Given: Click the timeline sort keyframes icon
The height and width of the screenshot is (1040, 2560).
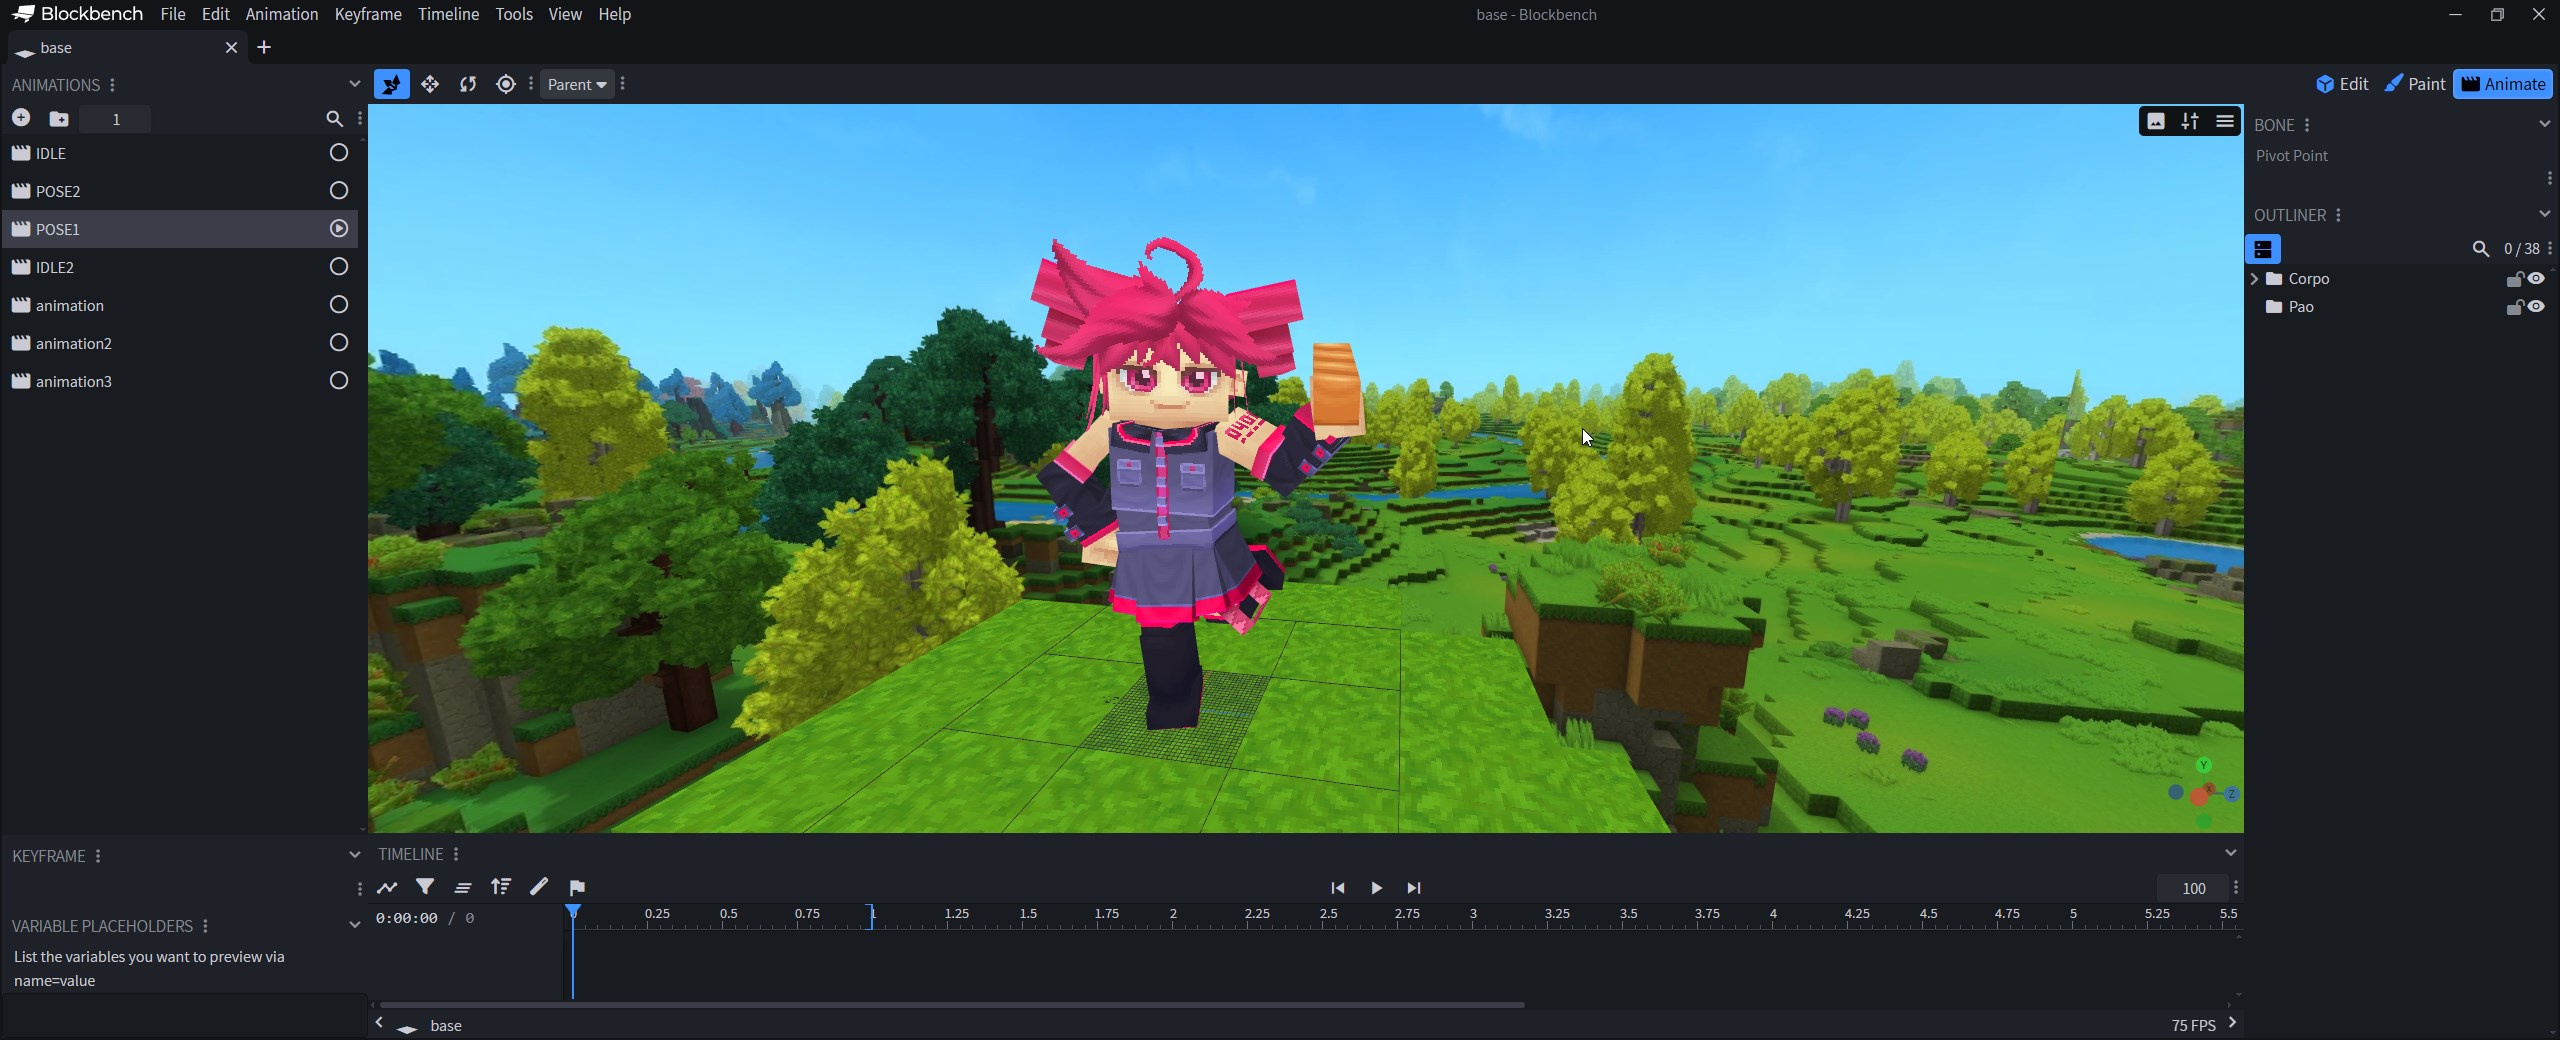Looking at the screenshot, I should click(x=501, y=887).
